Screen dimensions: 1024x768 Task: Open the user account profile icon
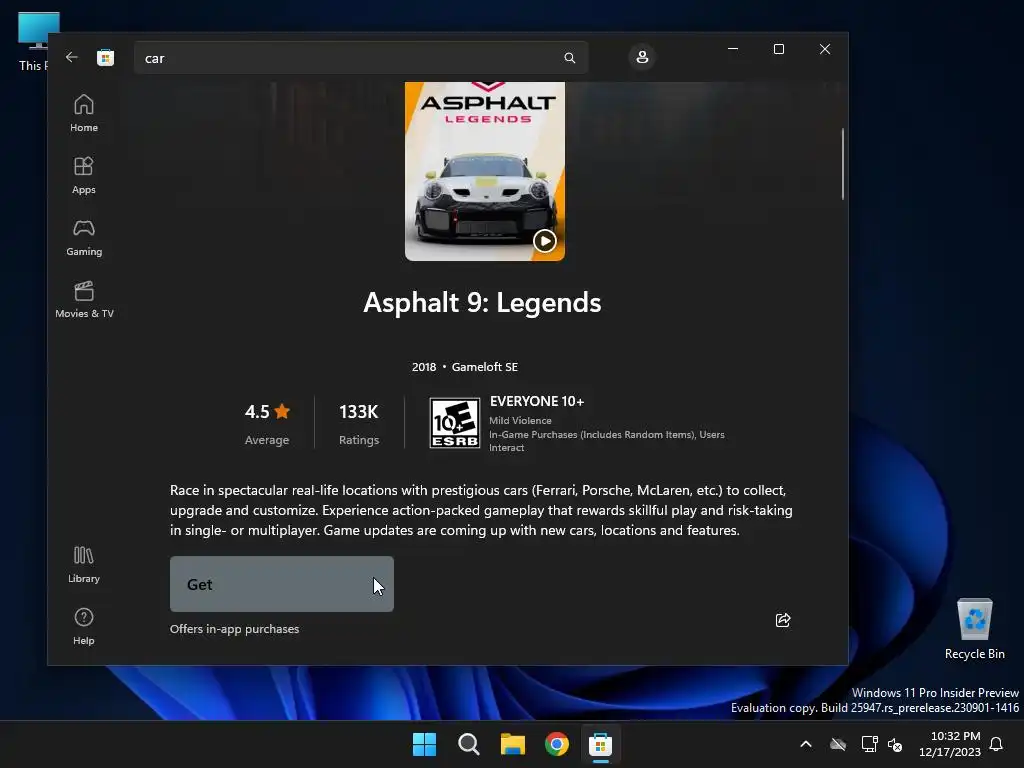click(642, 57)
